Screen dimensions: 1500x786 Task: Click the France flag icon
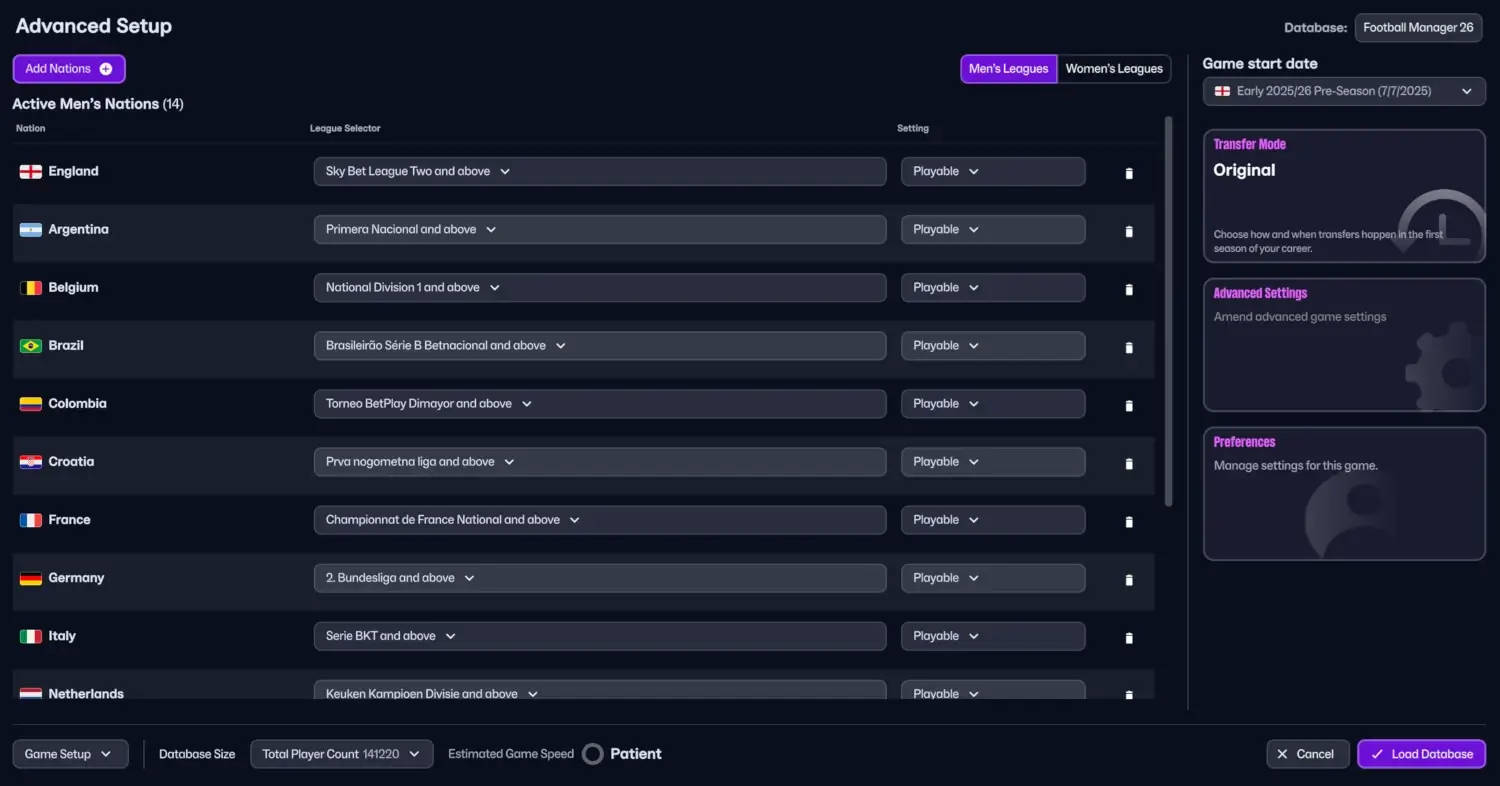click(x=31, y=520)
